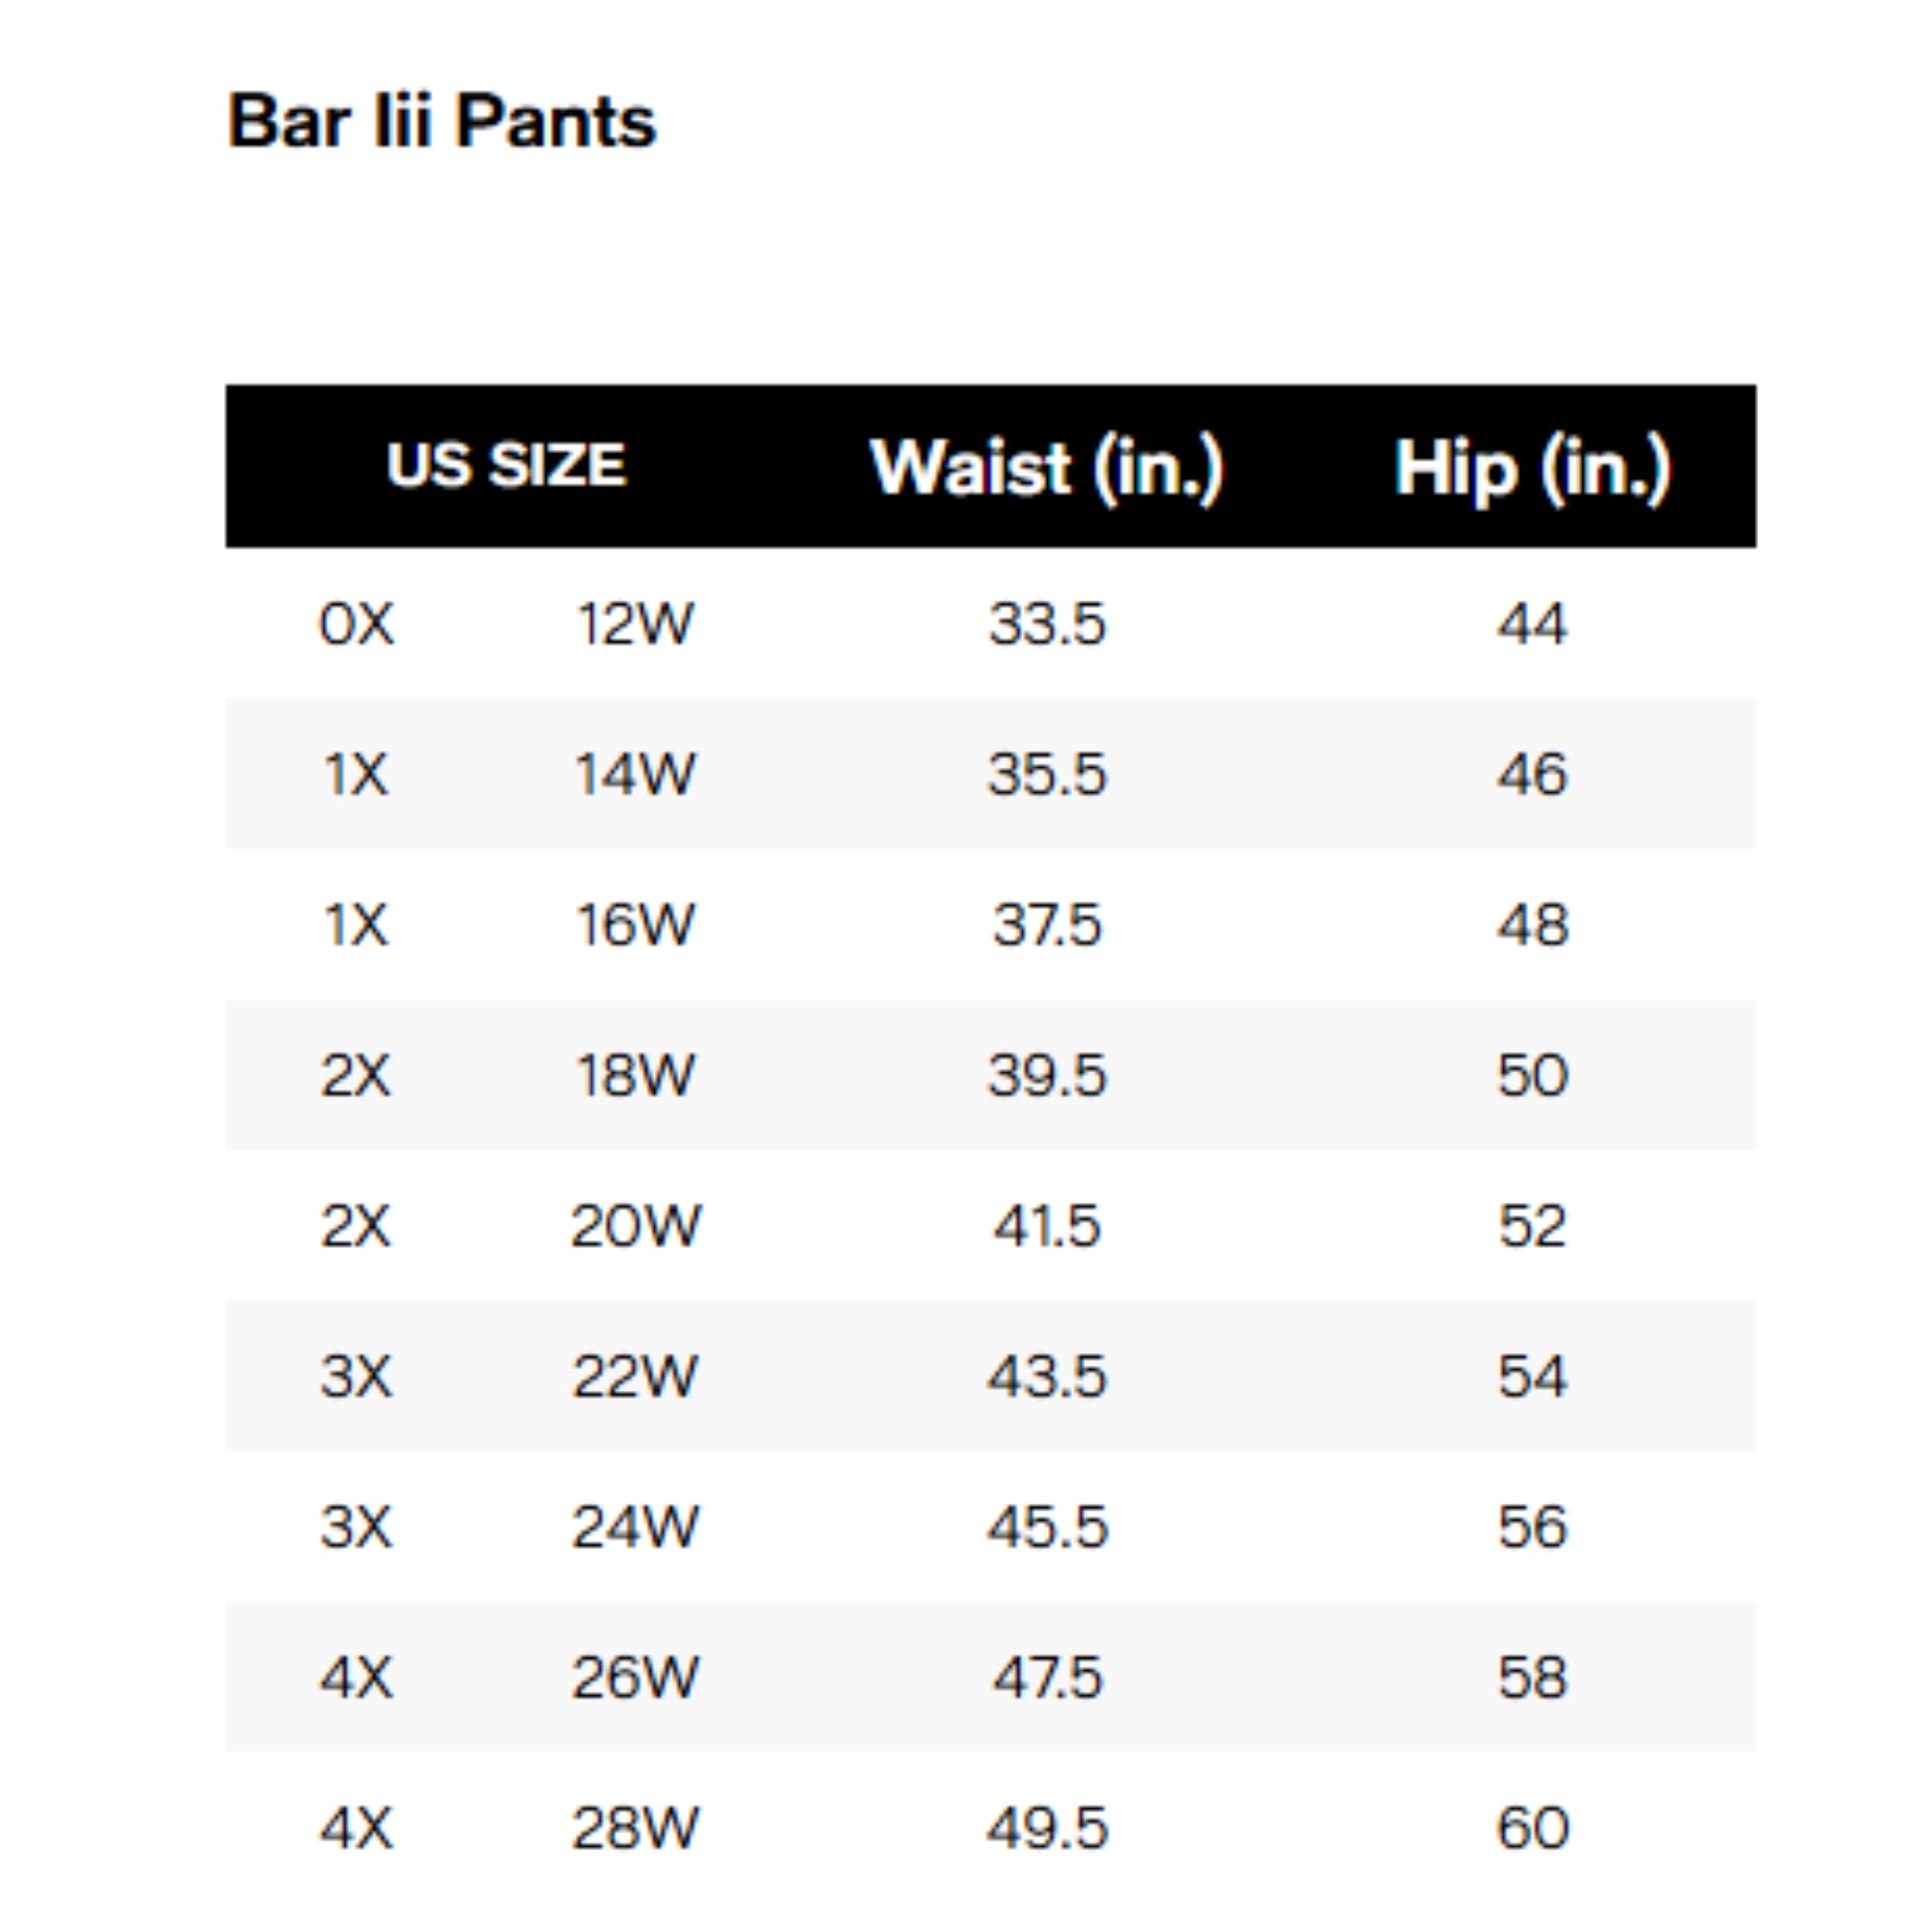Select the 0X size cell
The image size is (1932, 1932).
(356, 624)
